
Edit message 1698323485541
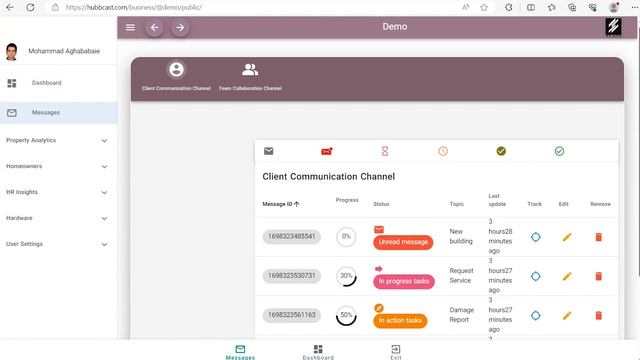tap(567, 237)
